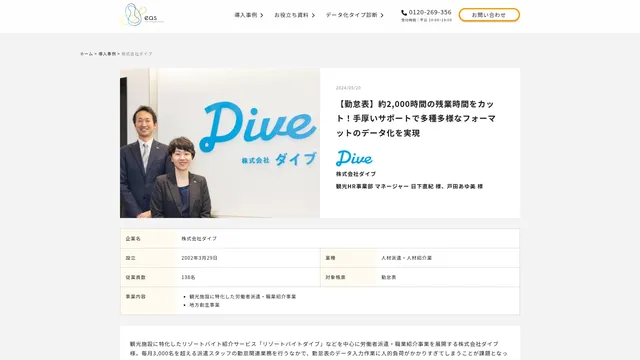Click the 従業員数 table label
Viewport: 640px width, 360px height.
pyautogui.click(x=136, y=277)
